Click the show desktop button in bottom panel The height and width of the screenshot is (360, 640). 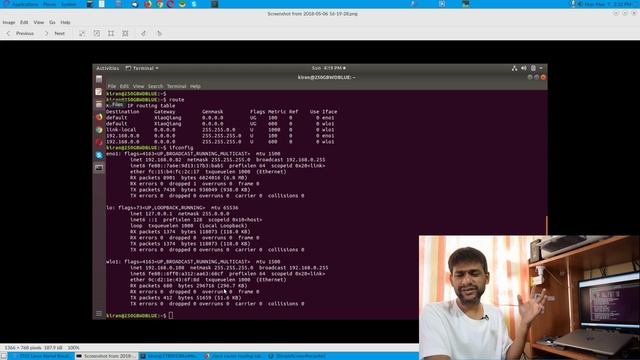(x=4, y=356)
